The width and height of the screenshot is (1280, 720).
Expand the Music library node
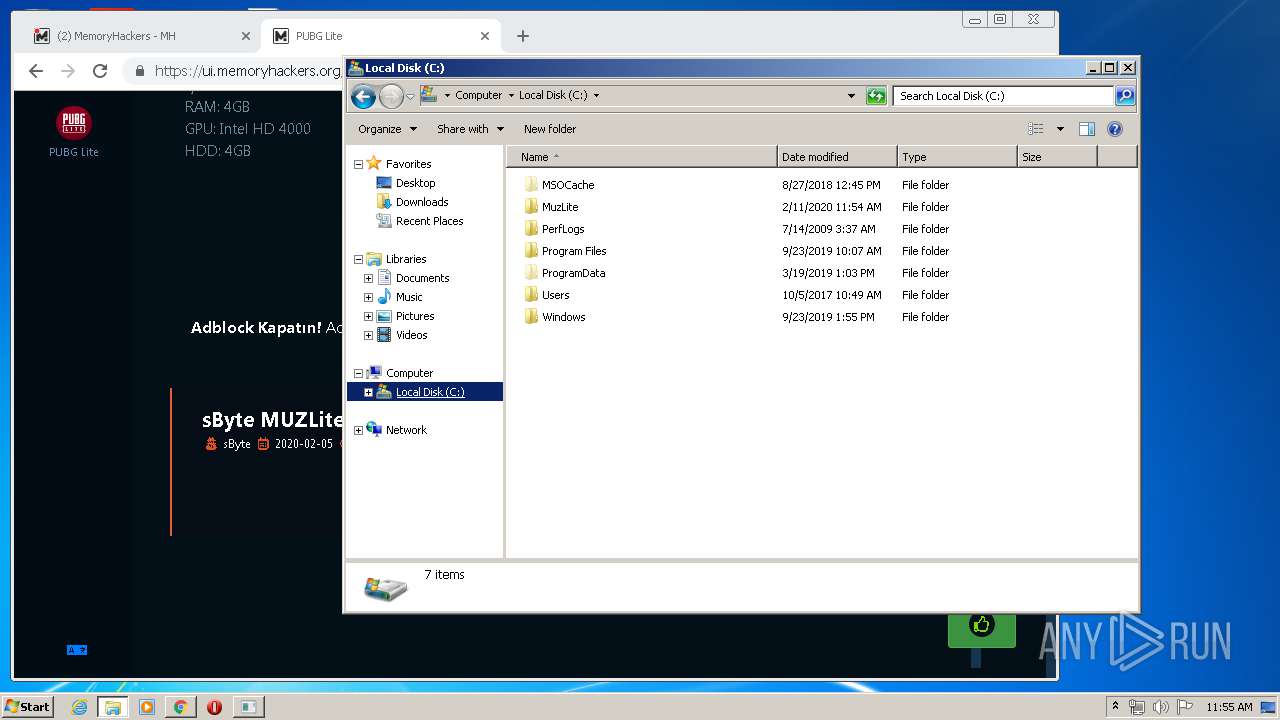[x=368, y=297]
